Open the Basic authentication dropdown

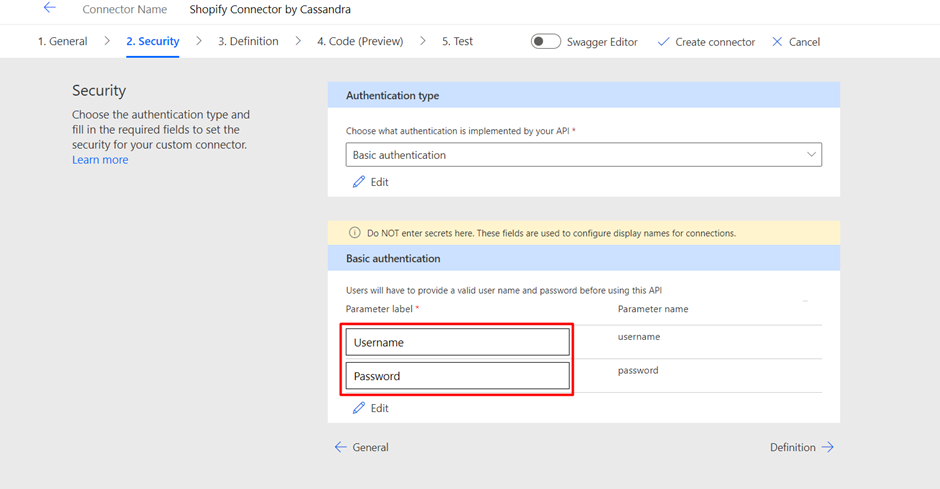point(583,155)
